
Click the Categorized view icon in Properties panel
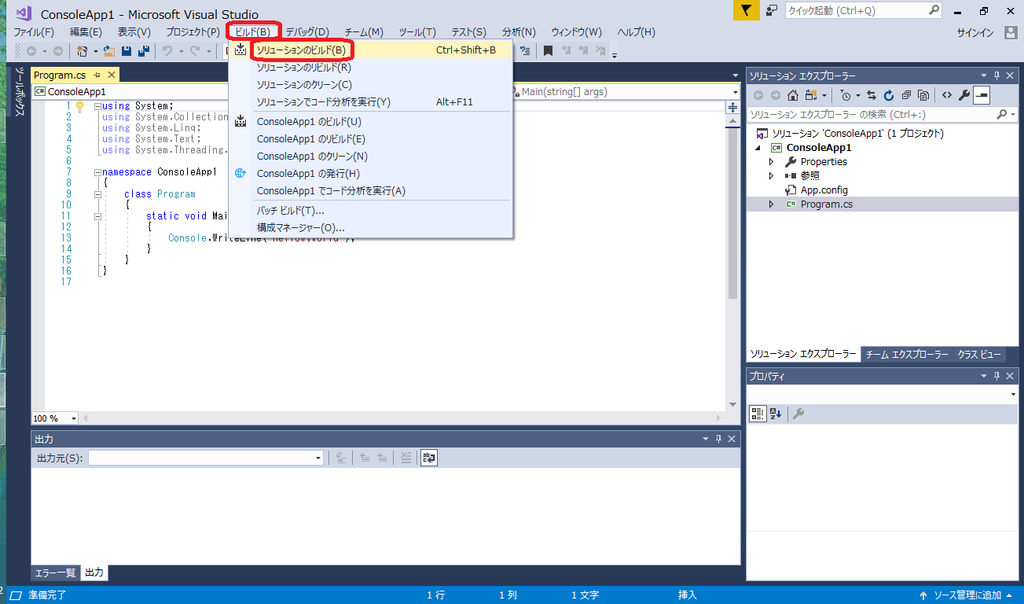[758, 413]
